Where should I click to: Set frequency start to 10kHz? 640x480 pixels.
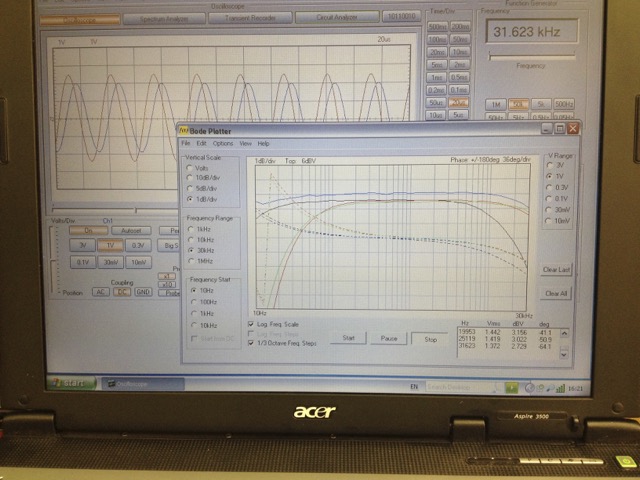(x=204, y=325)
